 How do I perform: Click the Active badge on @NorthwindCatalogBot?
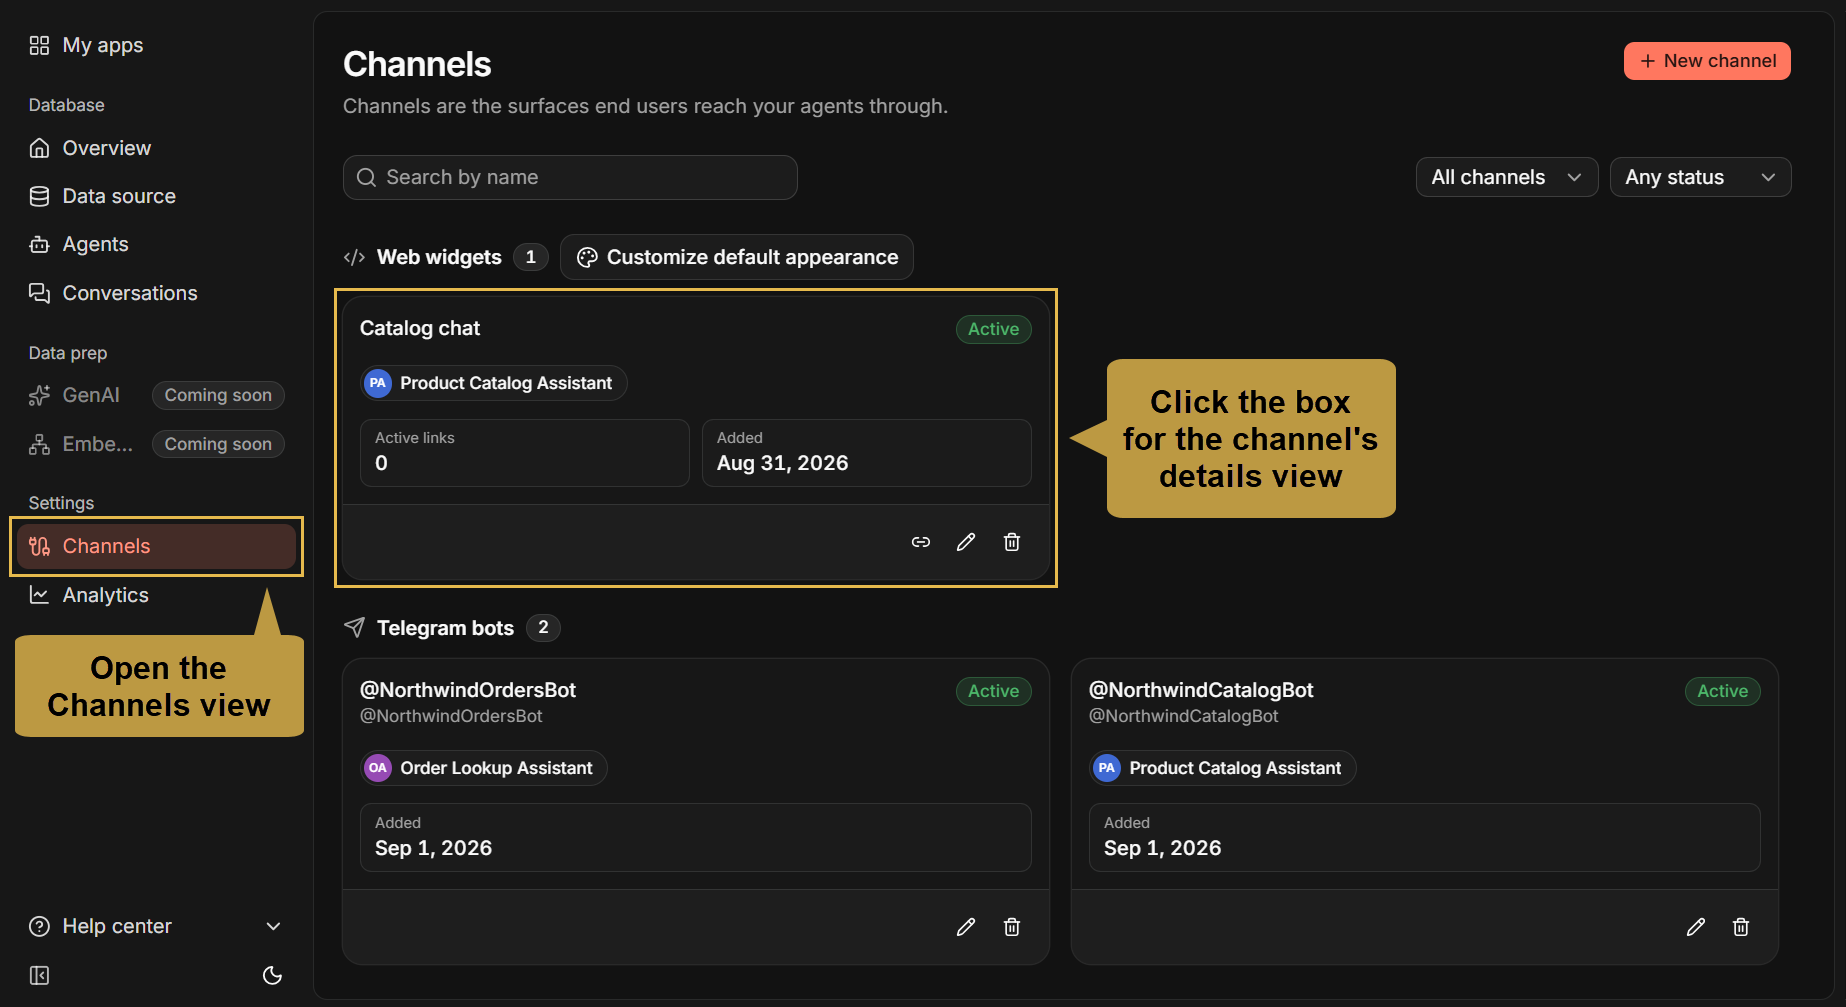point(1722,691)
